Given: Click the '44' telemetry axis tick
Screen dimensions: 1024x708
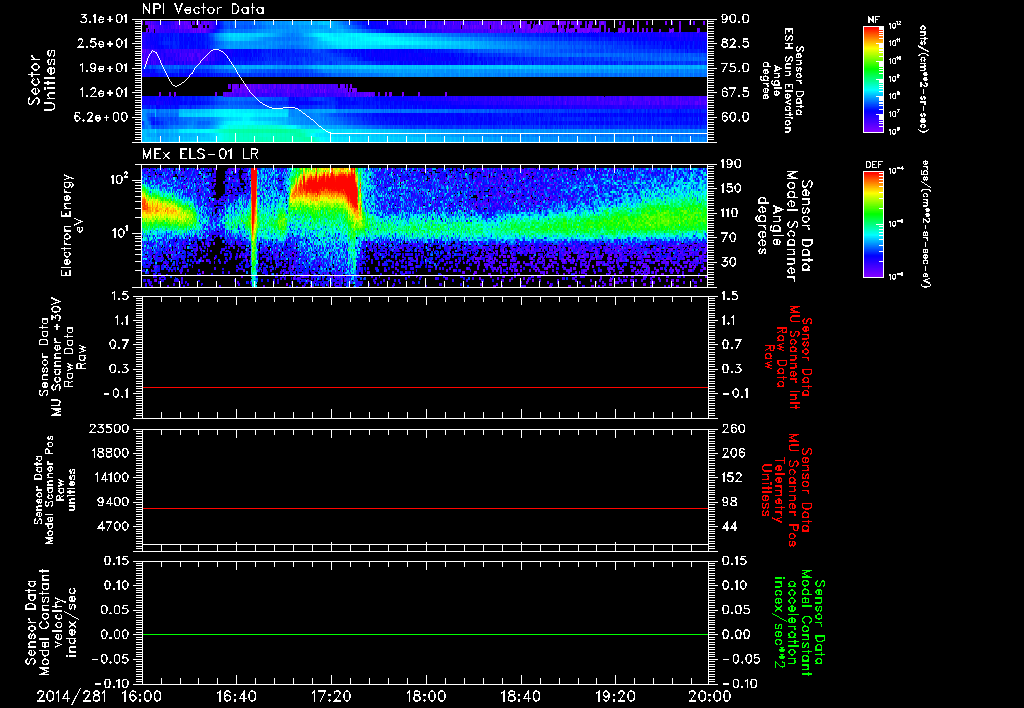Looking at the screenshot, I should click(728, 526).
